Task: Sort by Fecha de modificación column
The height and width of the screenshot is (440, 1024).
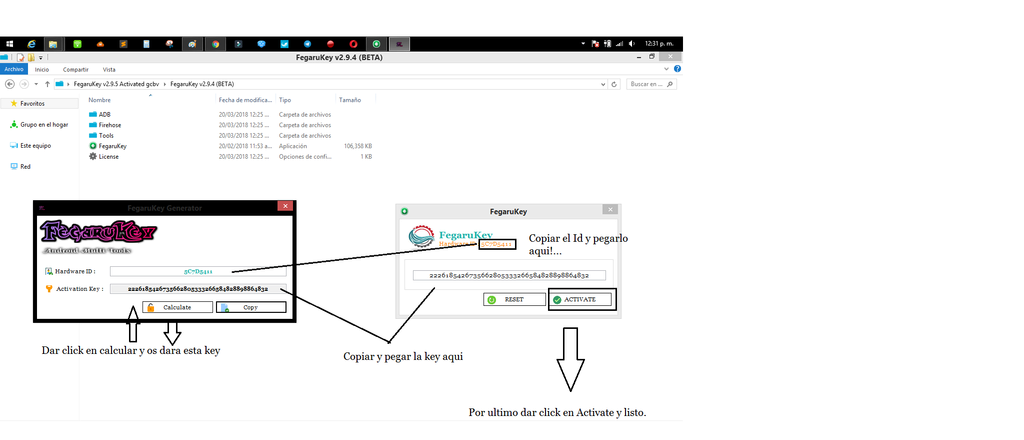Action: tap(246, 100)
